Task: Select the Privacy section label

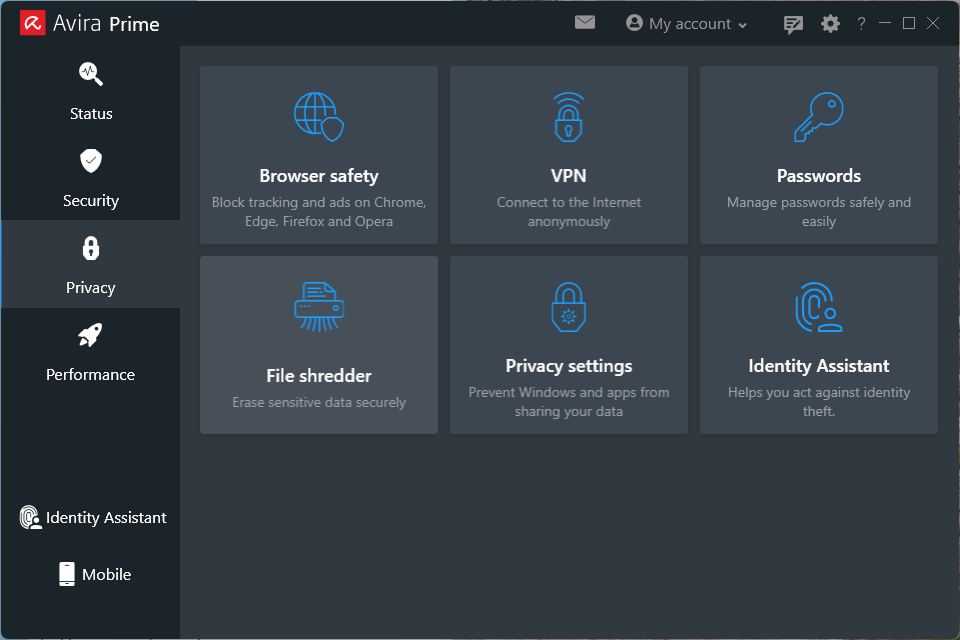Action: point(91,288)
